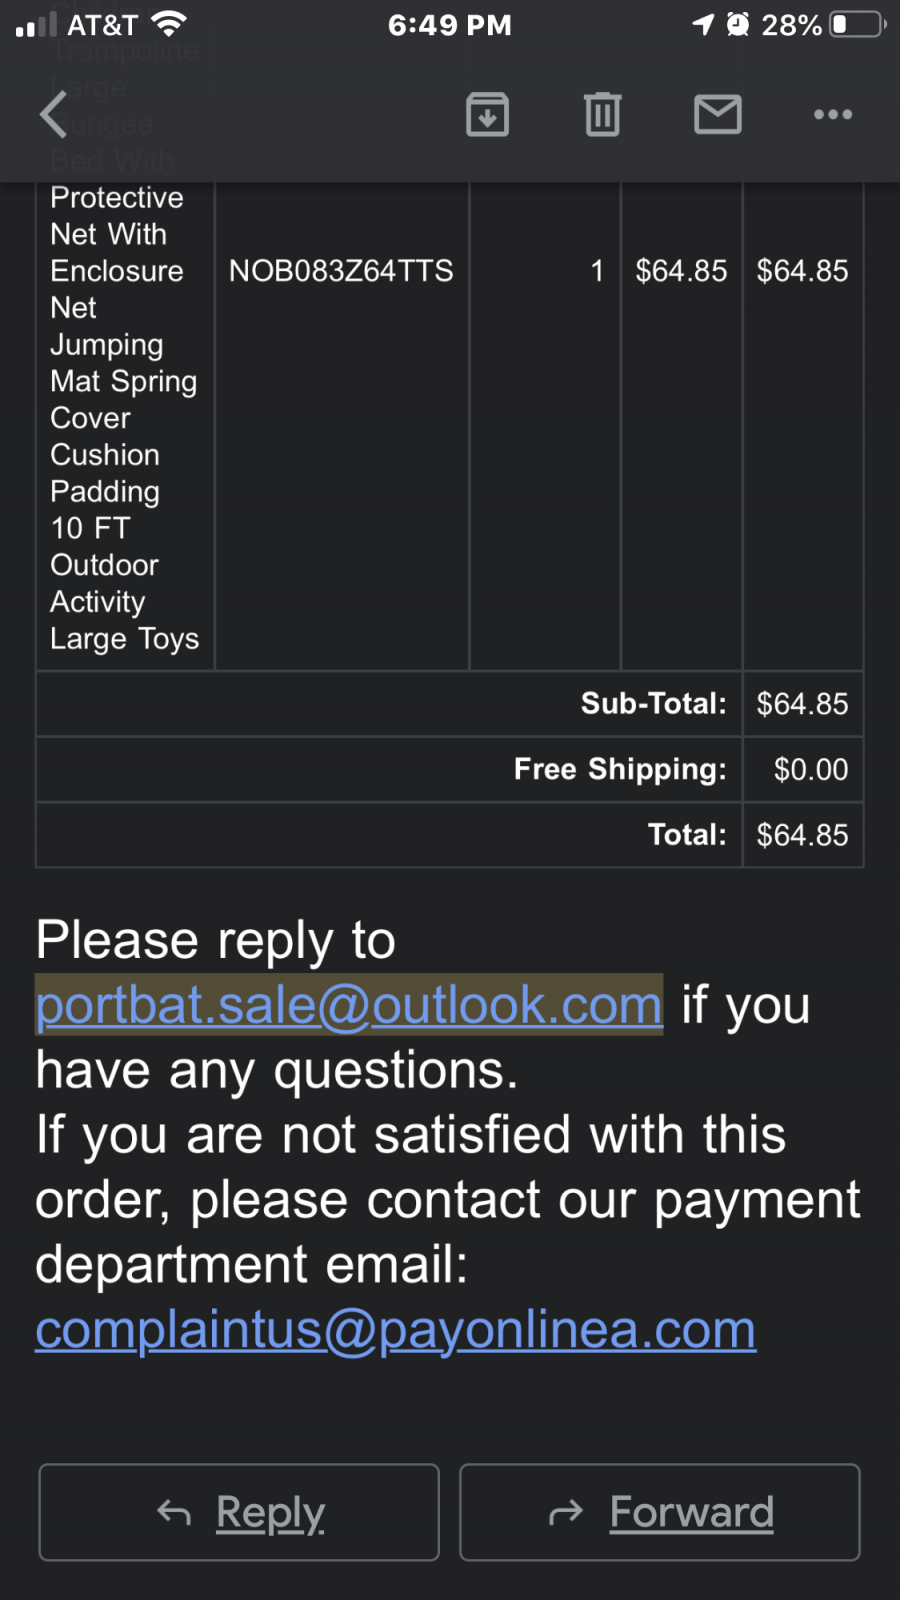Select the NOB083Z64TTS product code
The image size is (900, 1600).
341,271
